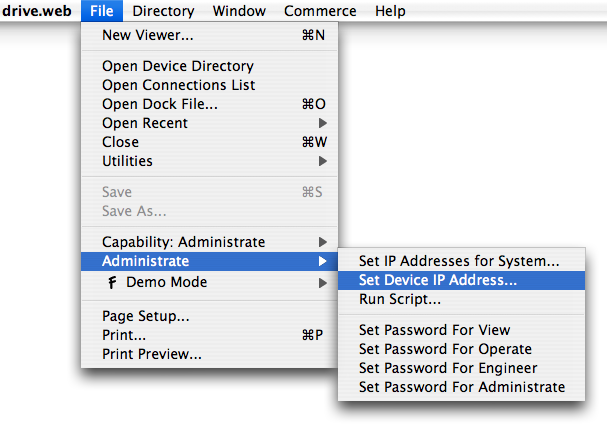Select Set Password For Operate

point(461,349)
